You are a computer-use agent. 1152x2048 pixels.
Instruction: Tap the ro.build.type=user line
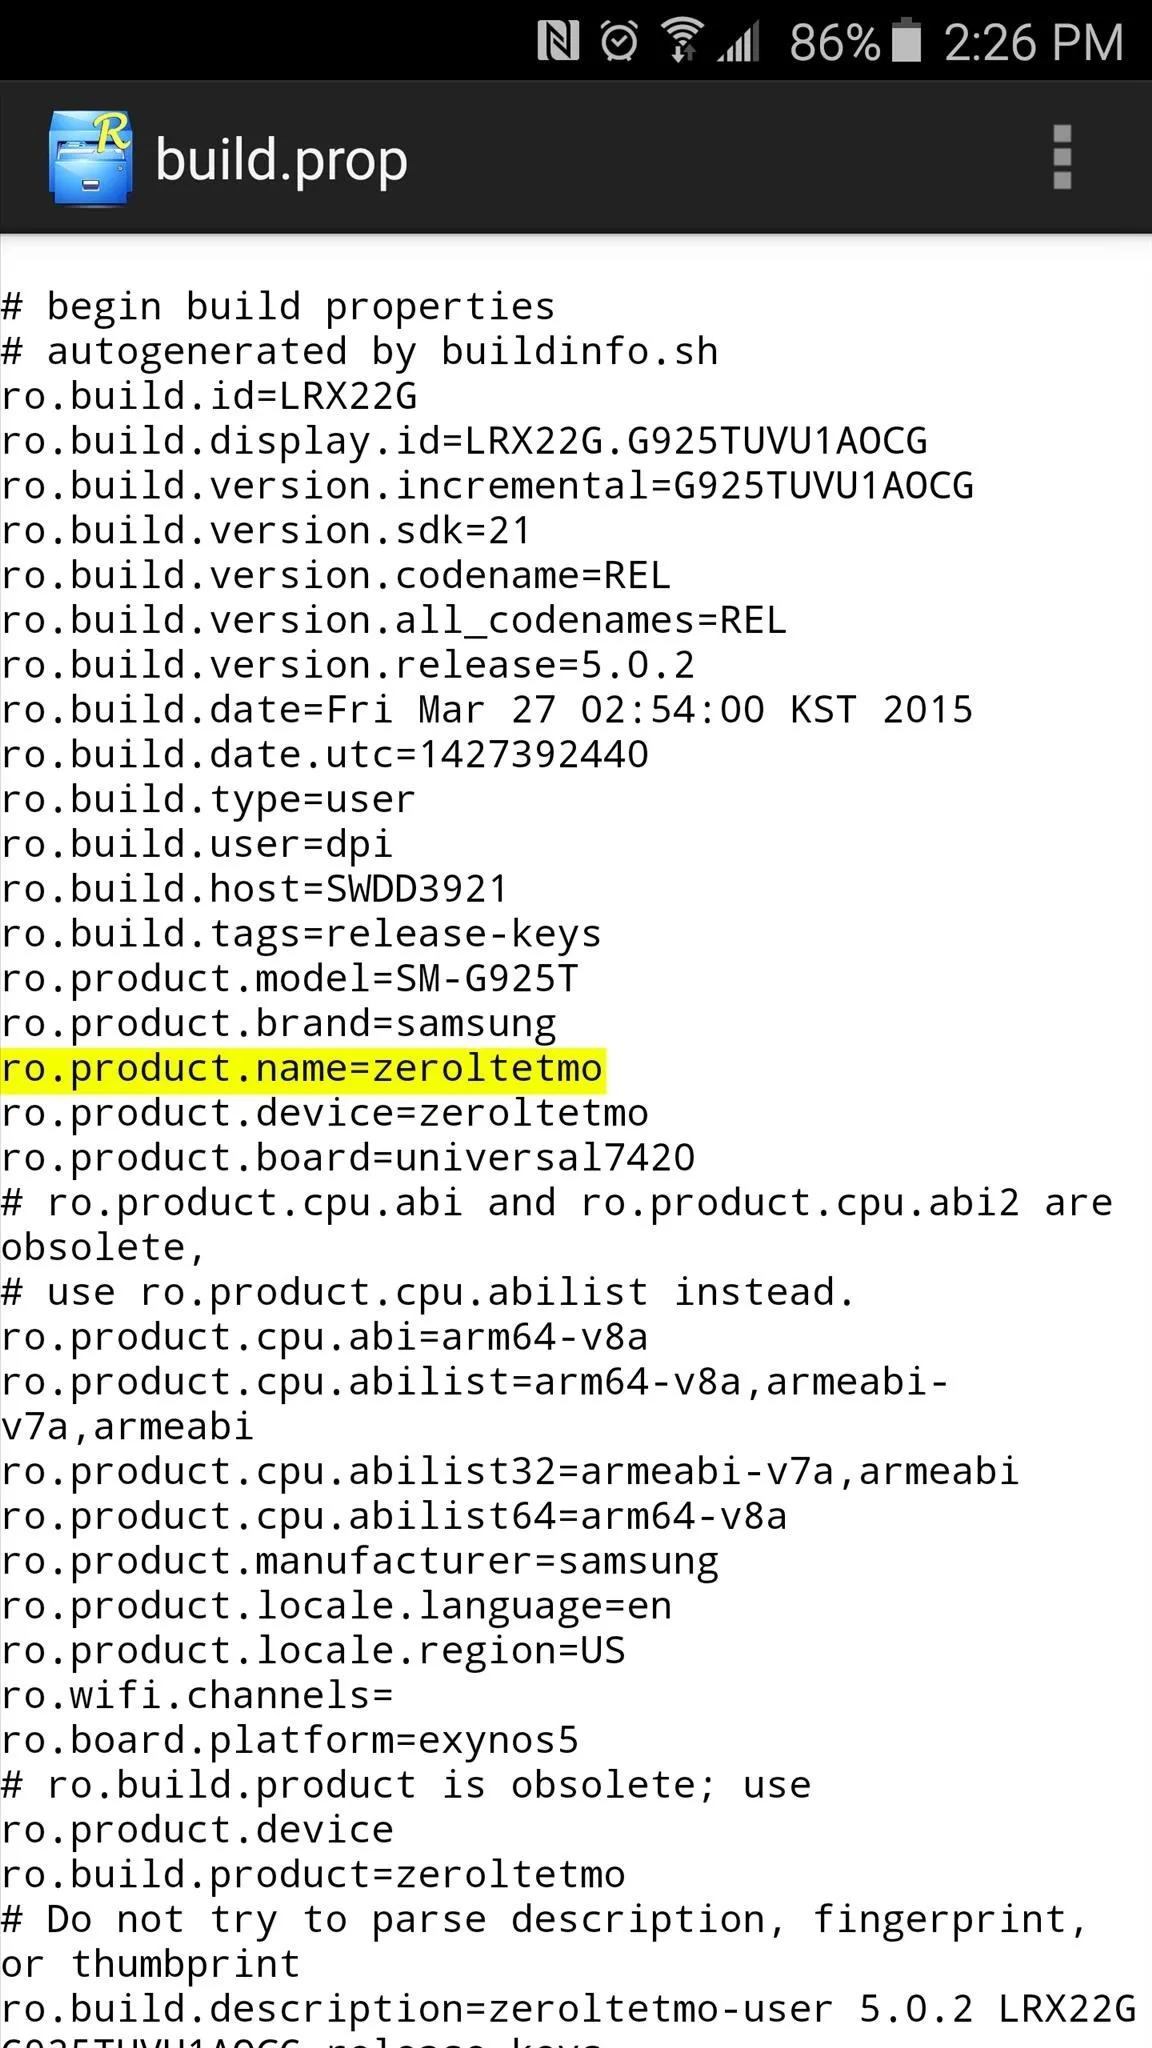[x=208, y=800]
